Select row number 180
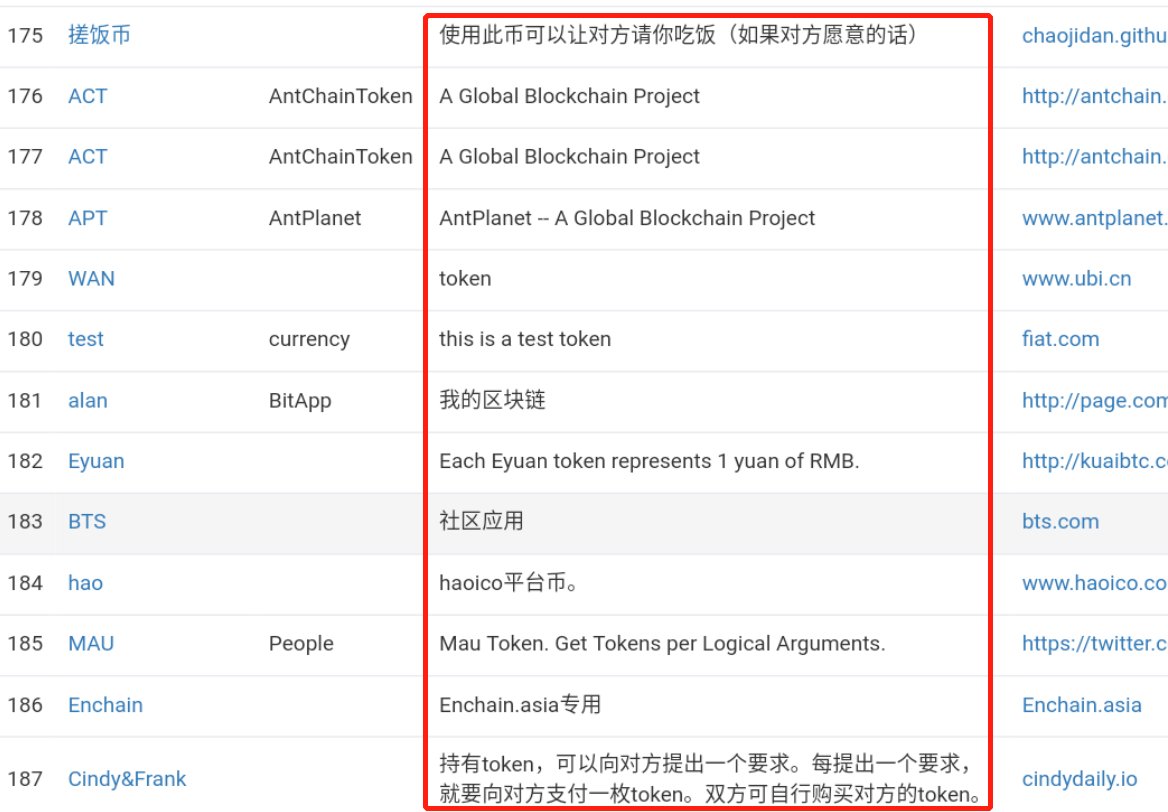 pos(25,339)
